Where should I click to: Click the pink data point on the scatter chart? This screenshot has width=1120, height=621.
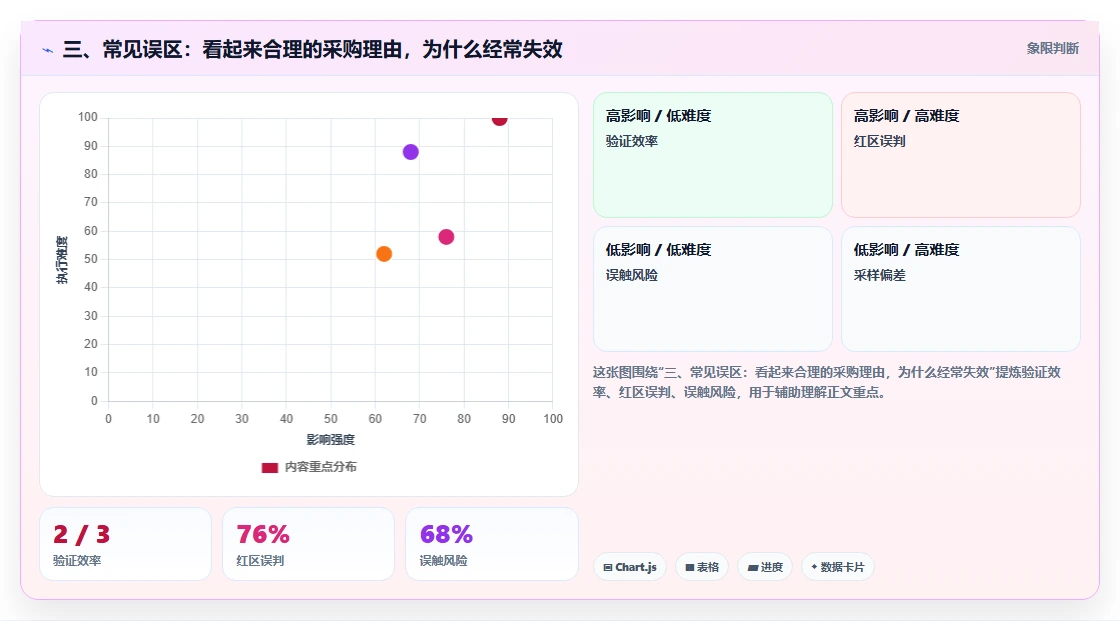446,237
